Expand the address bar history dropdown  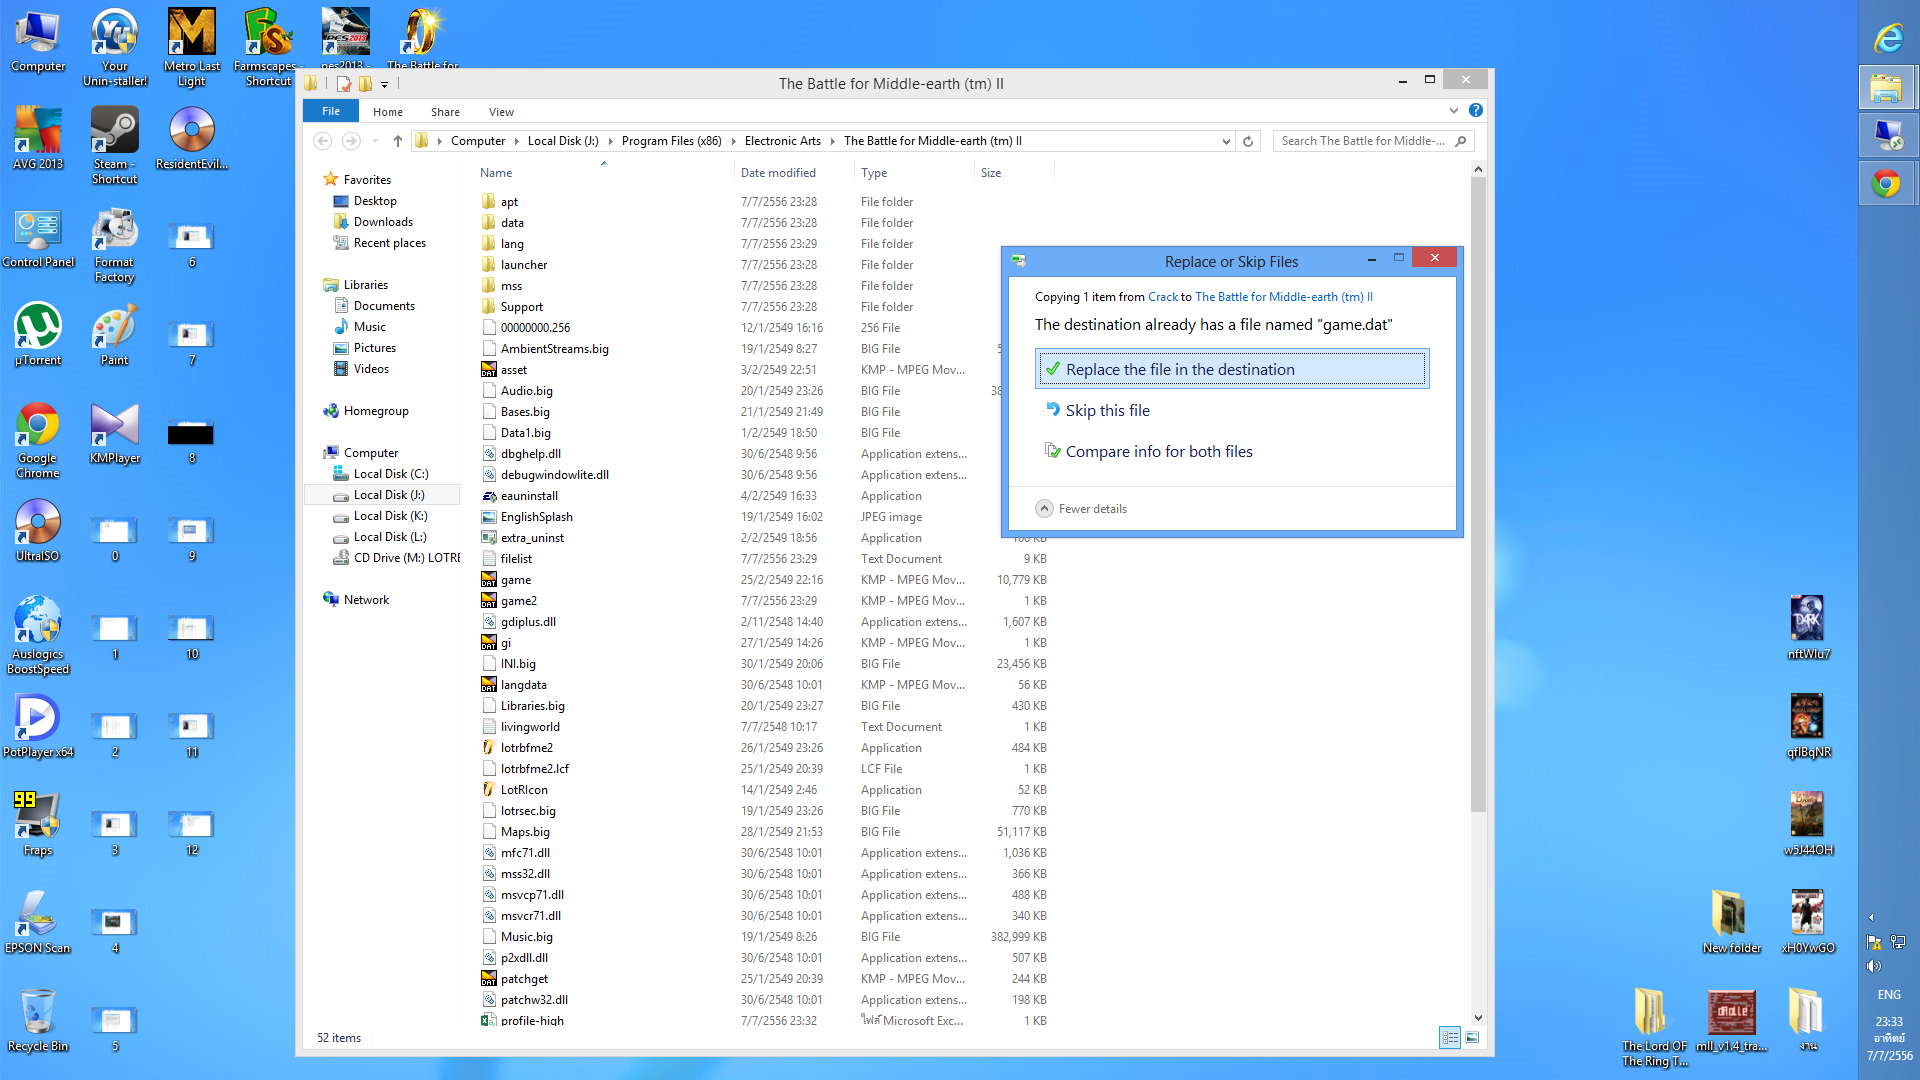coord(1226,141)
